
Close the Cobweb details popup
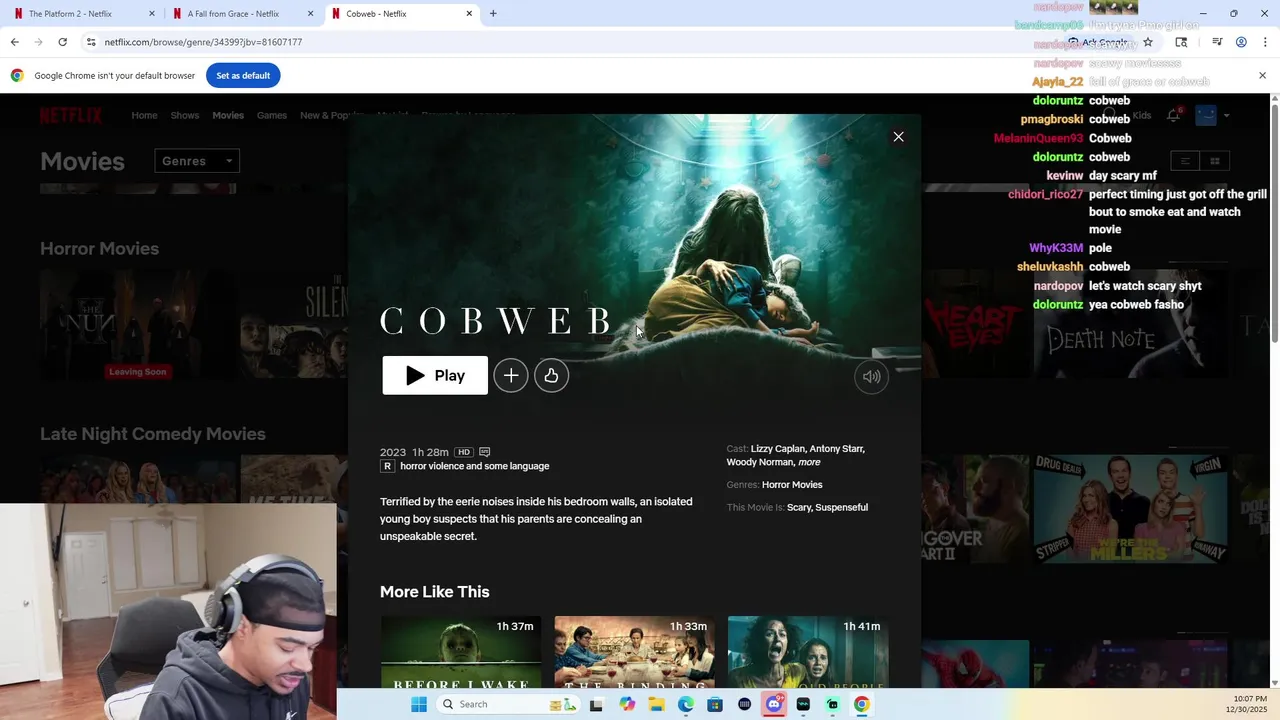(898, 137)
